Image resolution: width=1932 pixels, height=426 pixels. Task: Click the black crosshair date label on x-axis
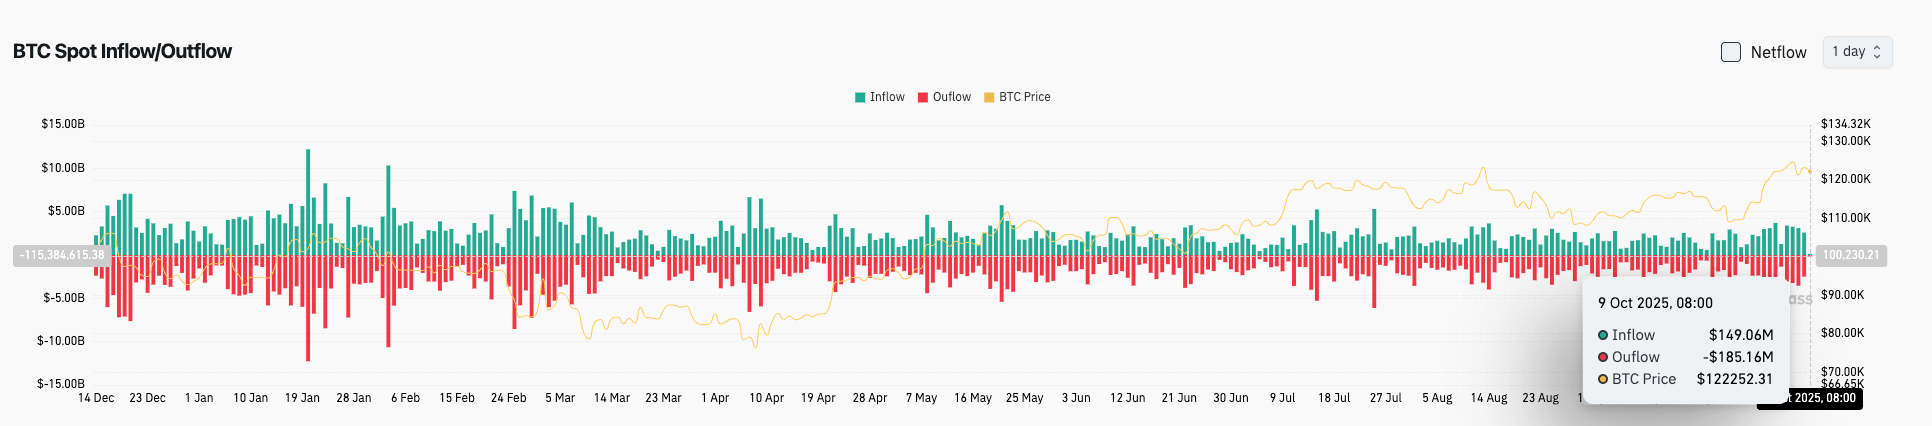point(1810,398)
